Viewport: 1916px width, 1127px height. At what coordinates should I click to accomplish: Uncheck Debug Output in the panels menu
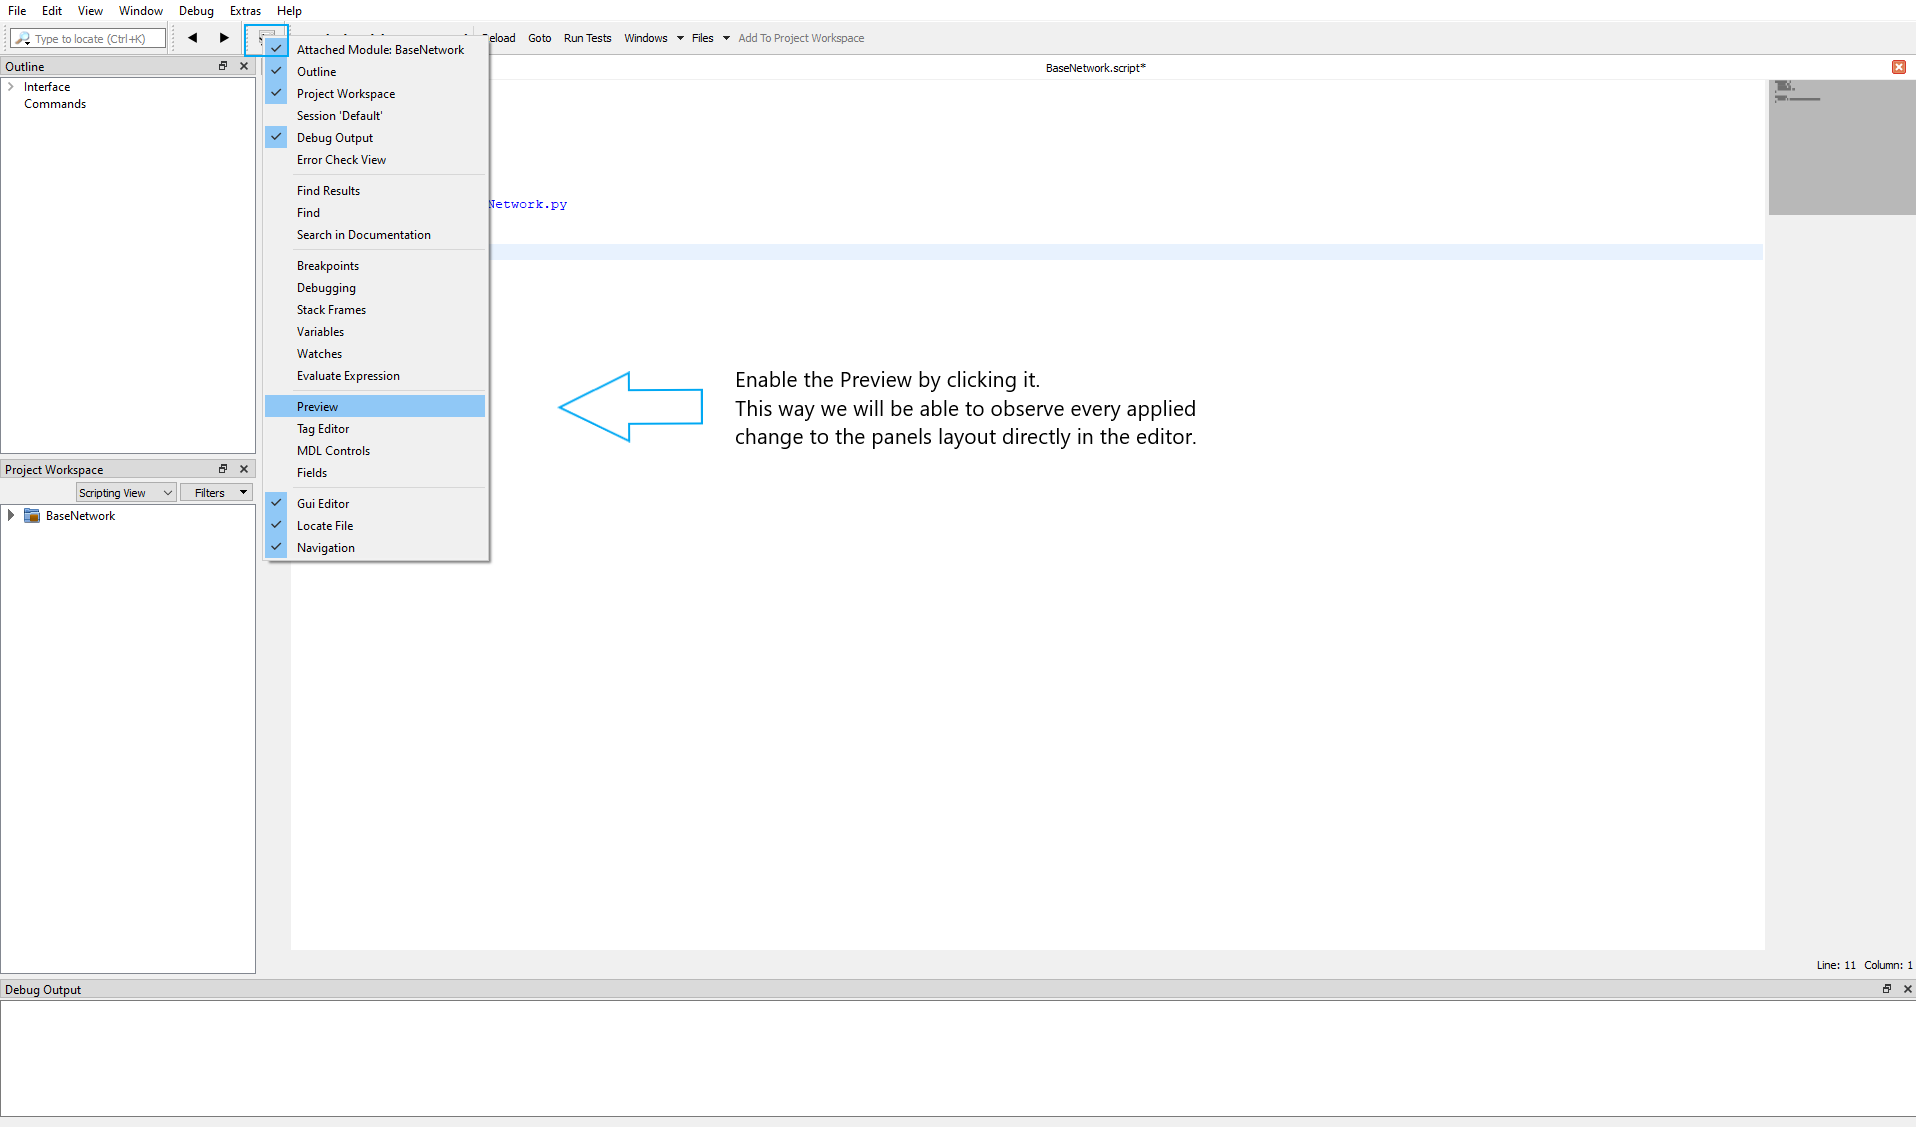pyautogui.click(x=334, y=138)
